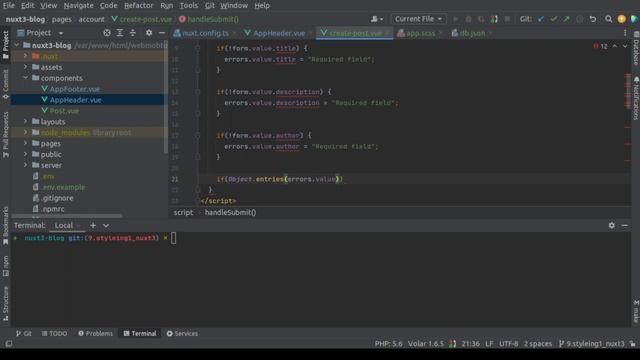Toggle the Project side tool button

5,45
